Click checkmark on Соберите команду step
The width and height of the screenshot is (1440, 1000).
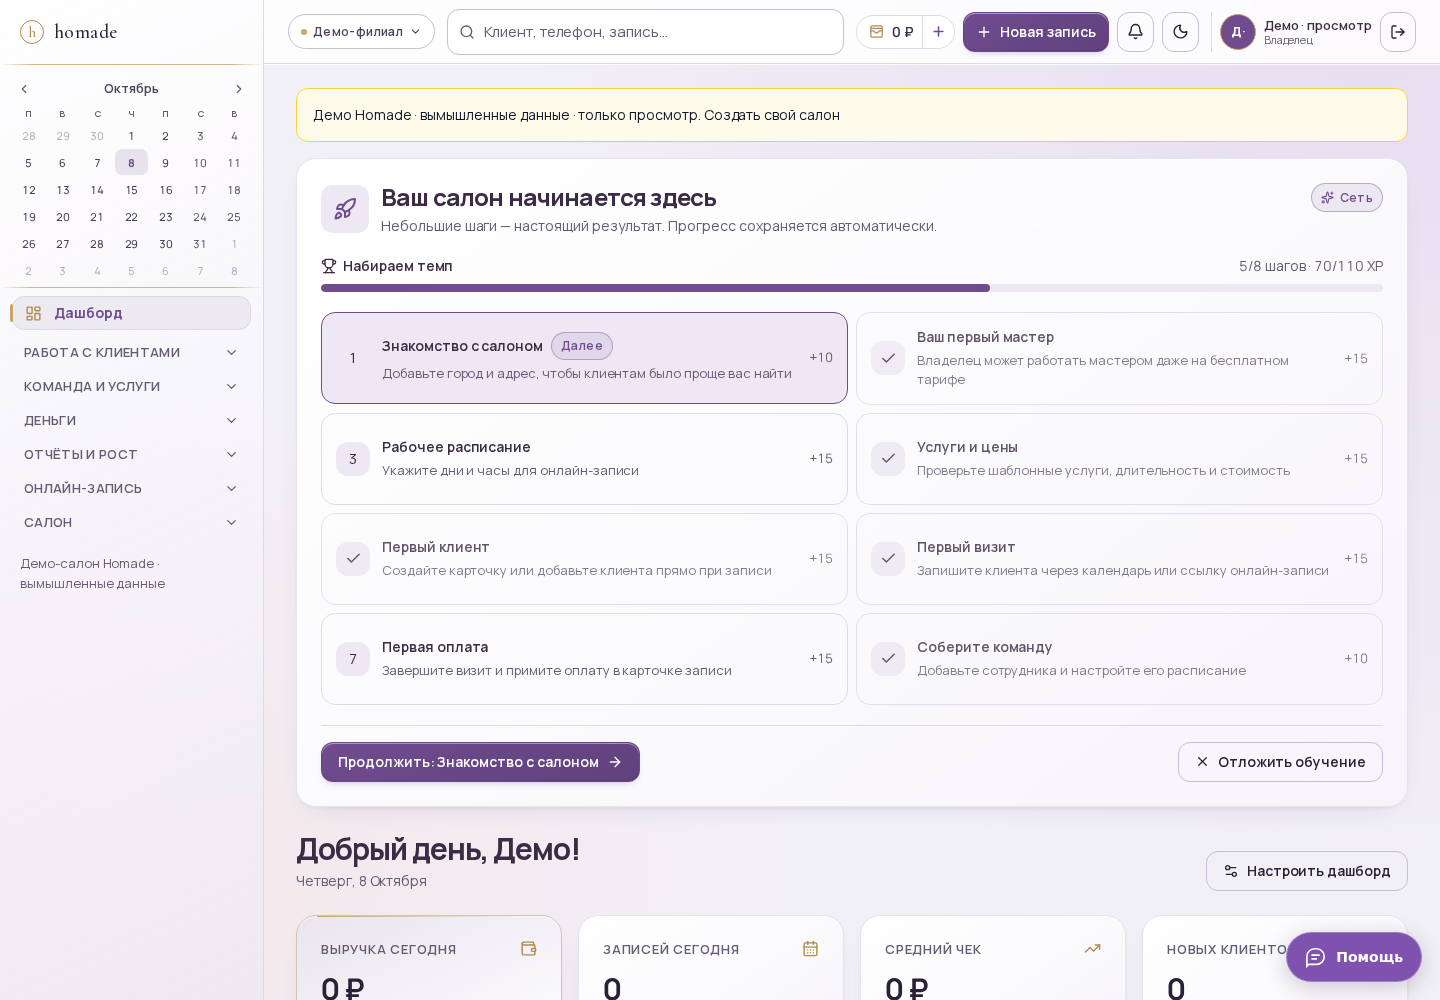888,659
